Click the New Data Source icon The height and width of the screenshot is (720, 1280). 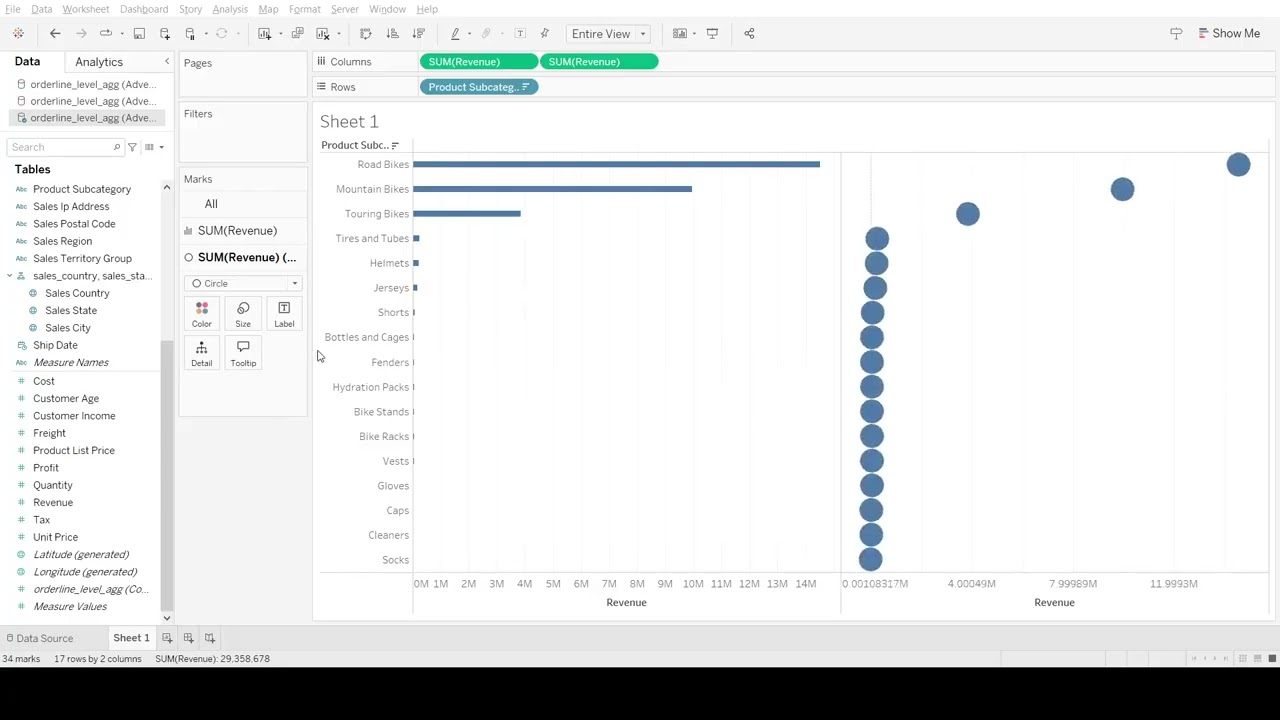click(x=165, y=34)
